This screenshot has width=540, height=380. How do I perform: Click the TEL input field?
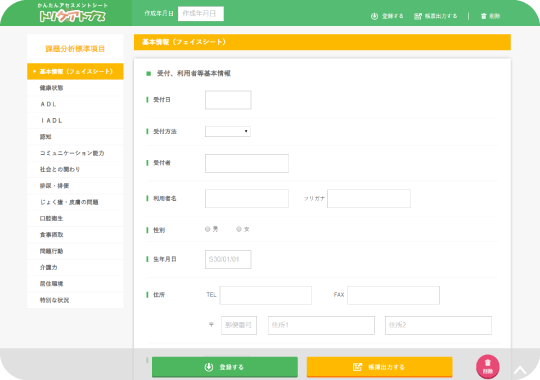(266, 295)
